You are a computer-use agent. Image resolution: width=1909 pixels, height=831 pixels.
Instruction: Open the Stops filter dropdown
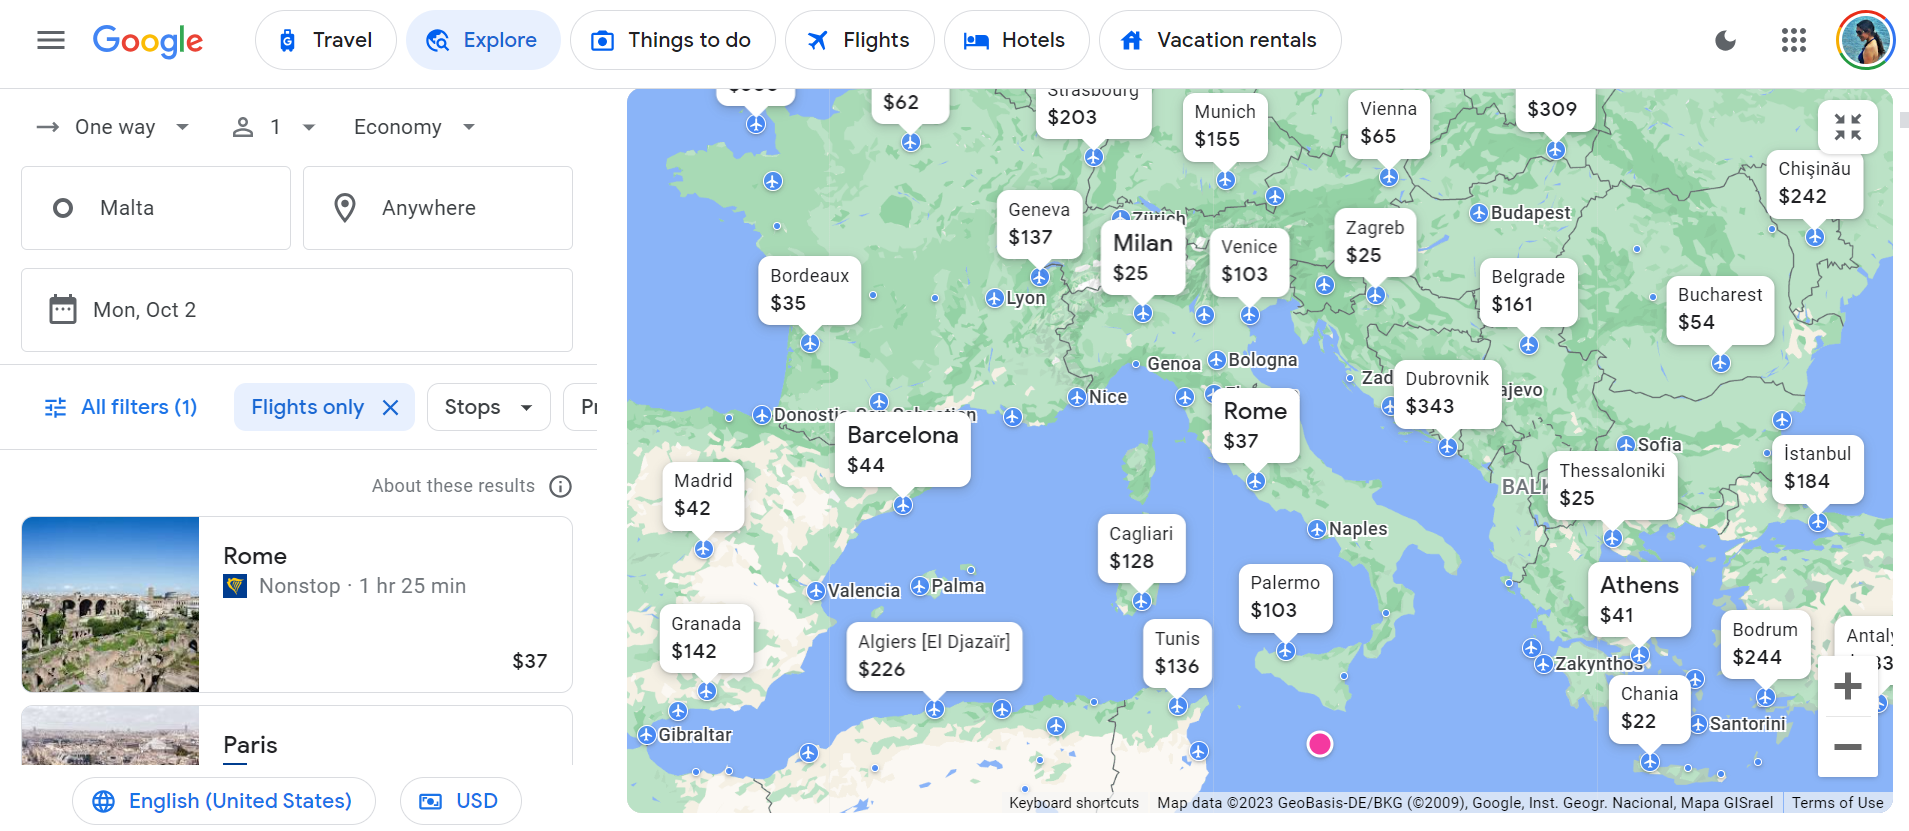489,407
